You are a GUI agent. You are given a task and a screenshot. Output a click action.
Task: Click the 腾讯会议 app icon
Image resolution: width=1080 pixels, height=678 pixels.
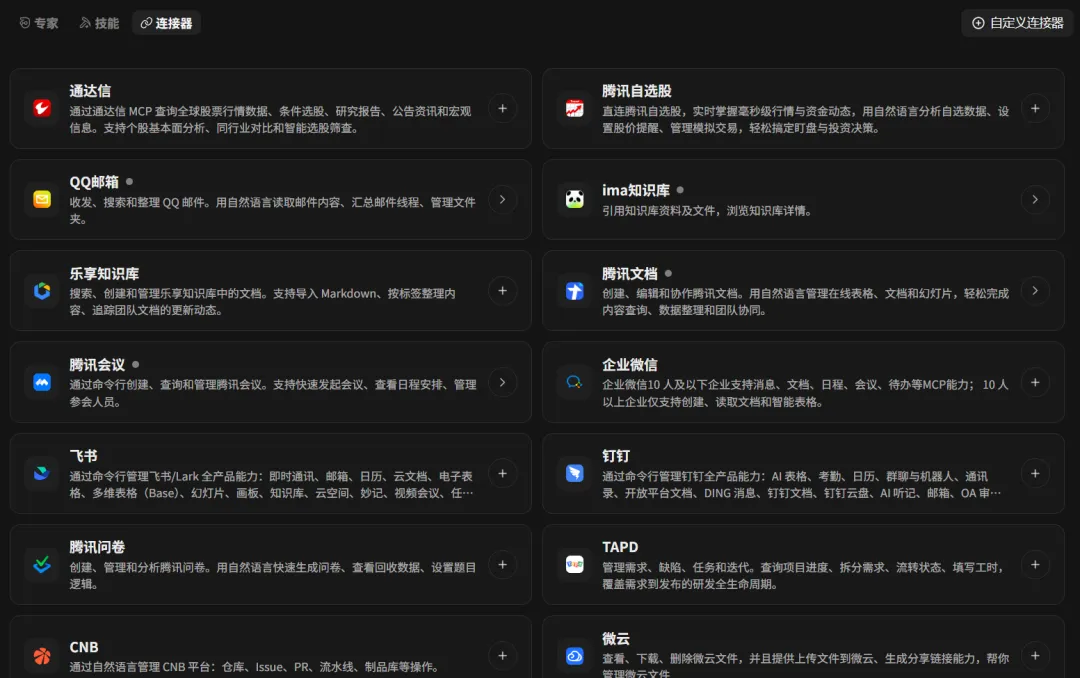[x=42, y=382]
